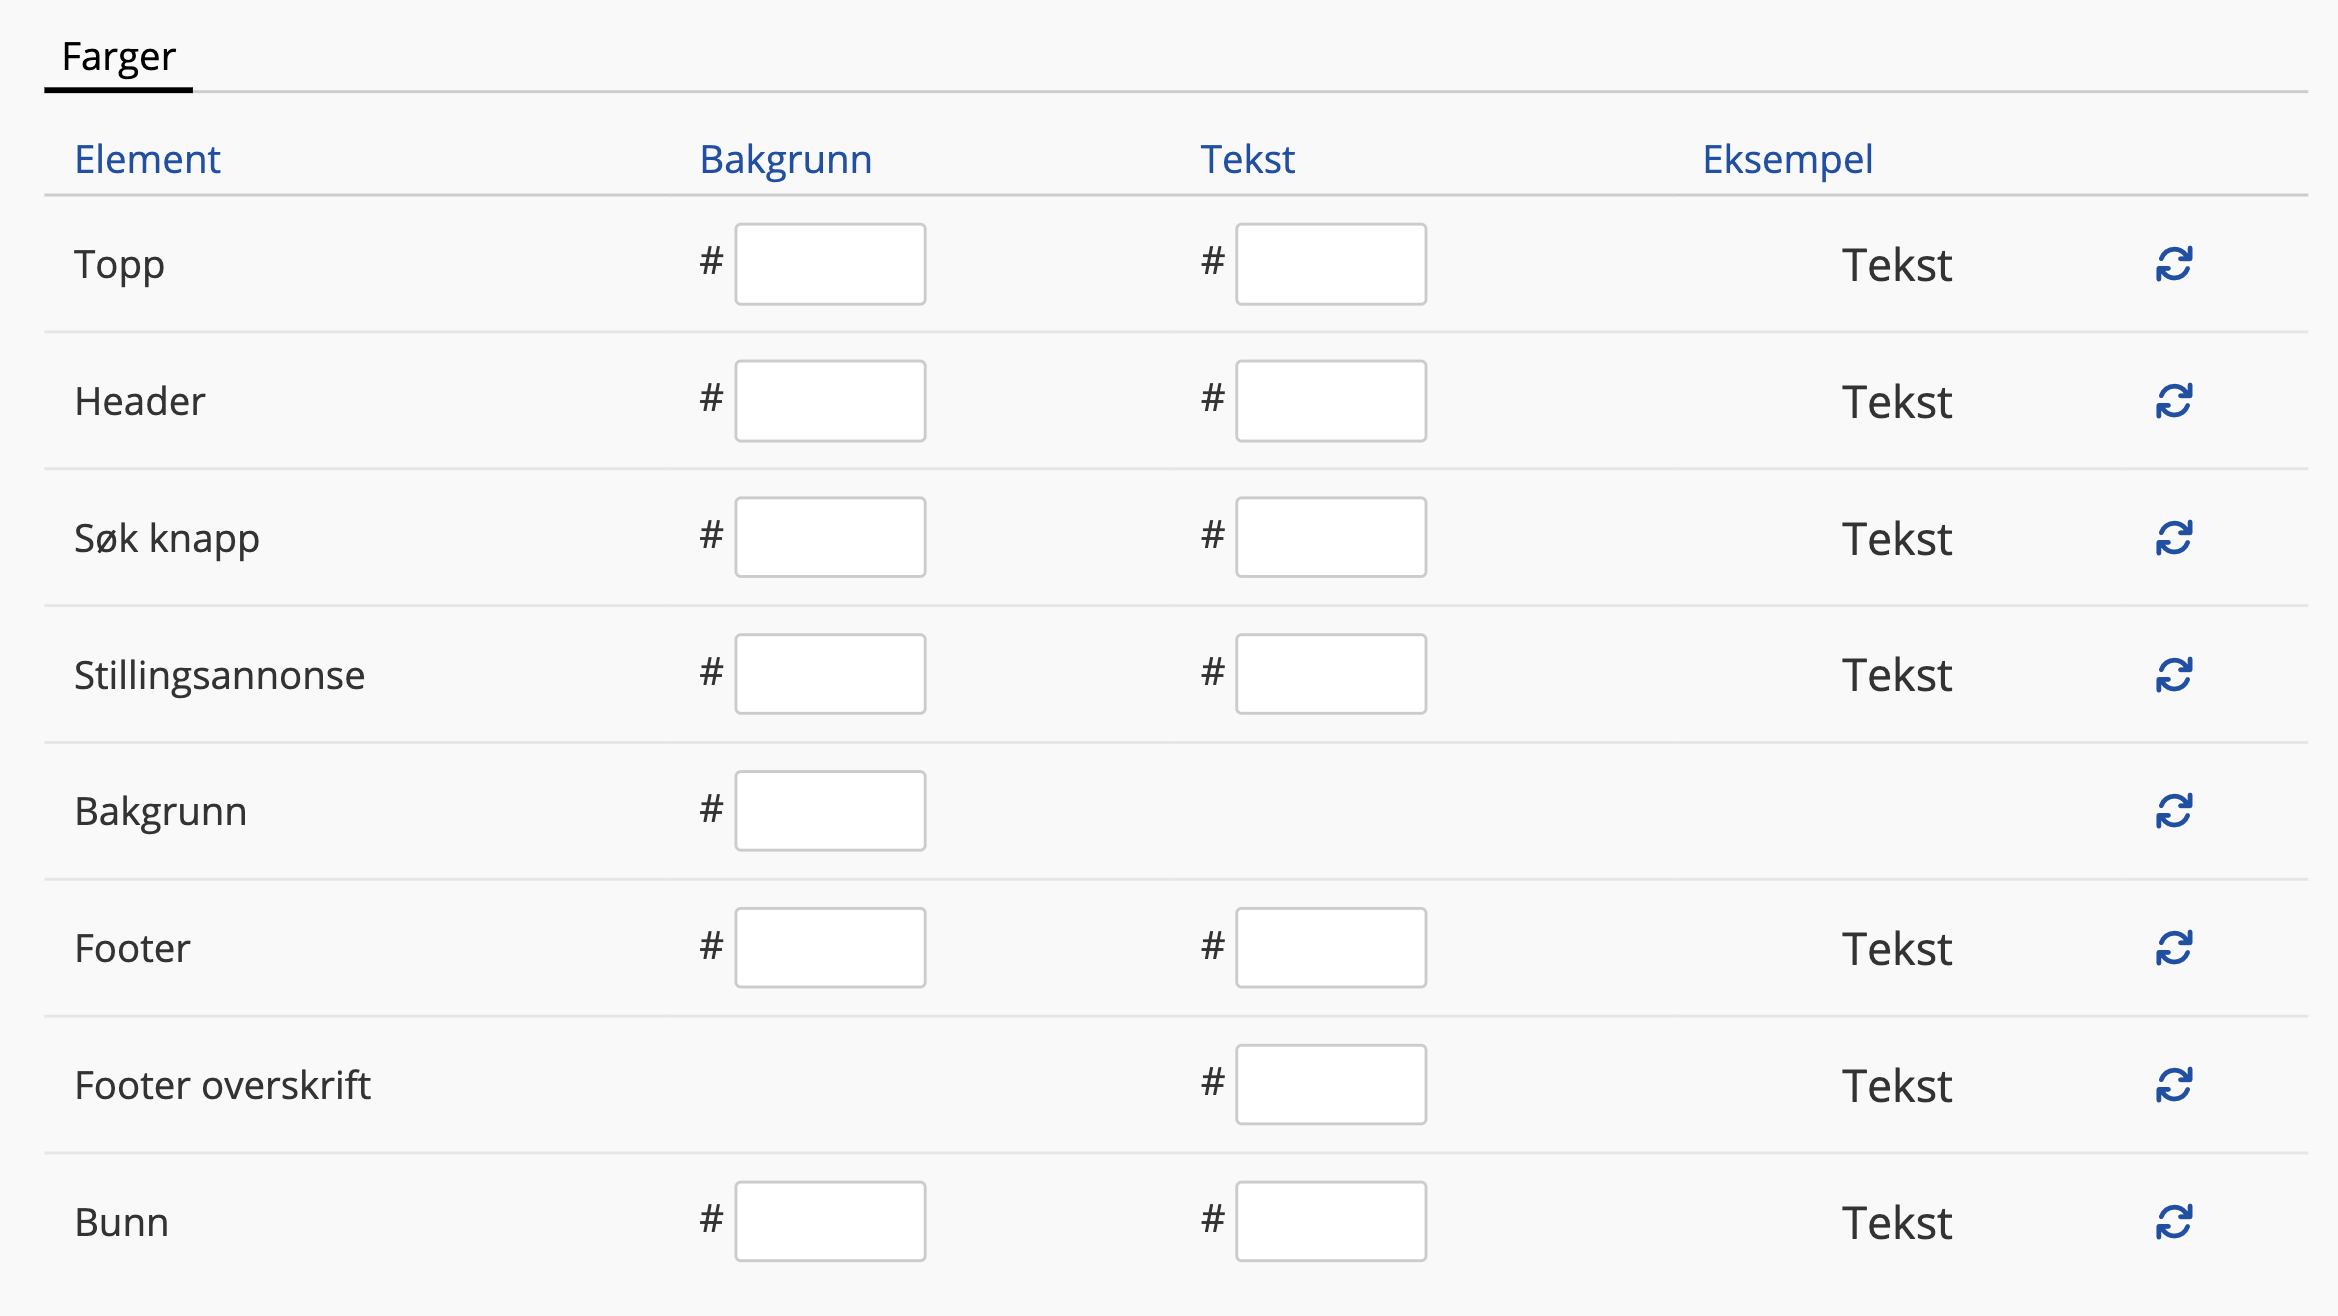Reset the Søk knapp colors

(x=2173, y=538)
